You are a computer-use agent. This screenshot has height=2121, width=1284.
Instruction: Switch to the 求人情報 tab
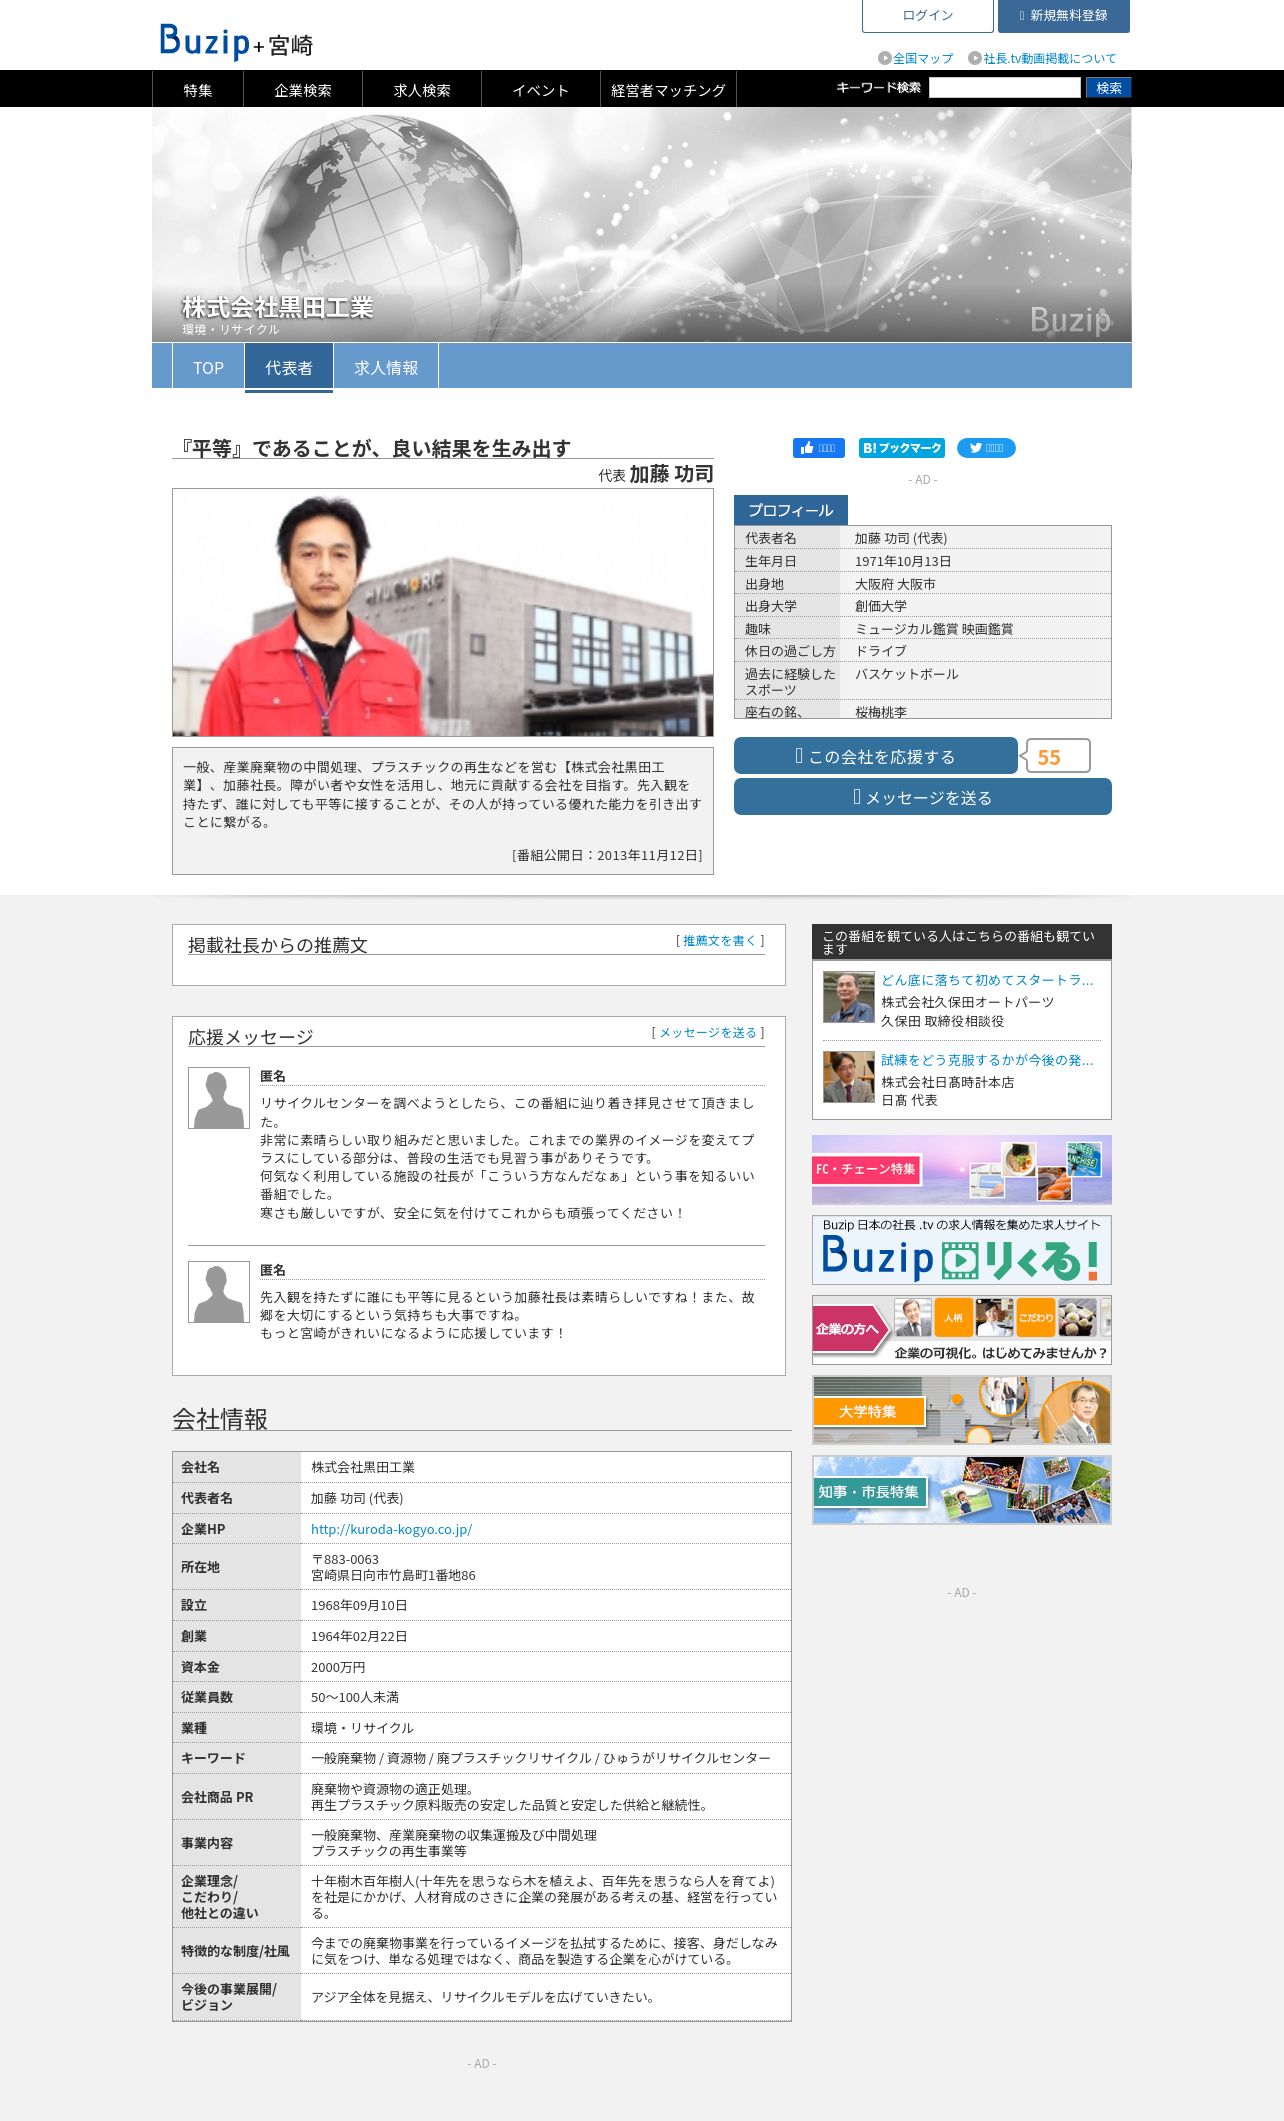386,368
